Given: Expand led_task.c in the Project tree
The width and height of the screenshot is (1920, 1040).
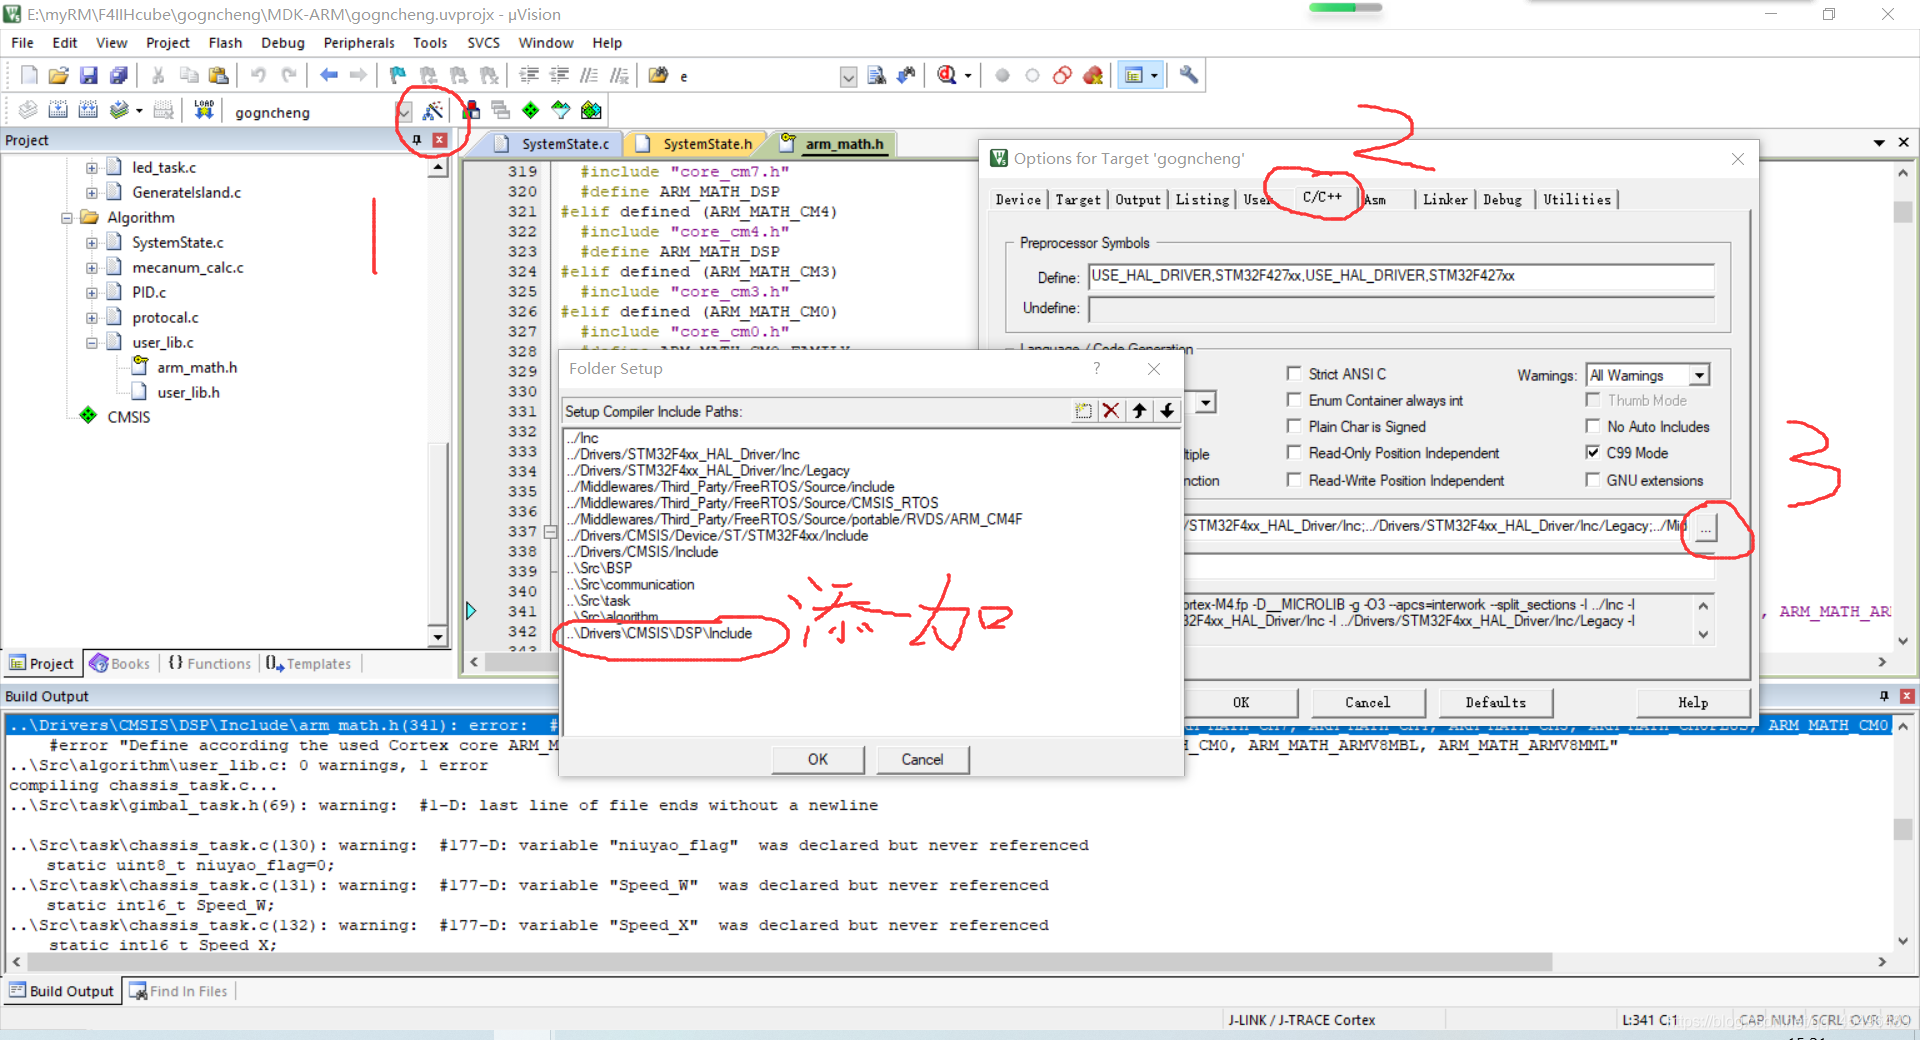Looking at the screenshot, I should (92, 167).
